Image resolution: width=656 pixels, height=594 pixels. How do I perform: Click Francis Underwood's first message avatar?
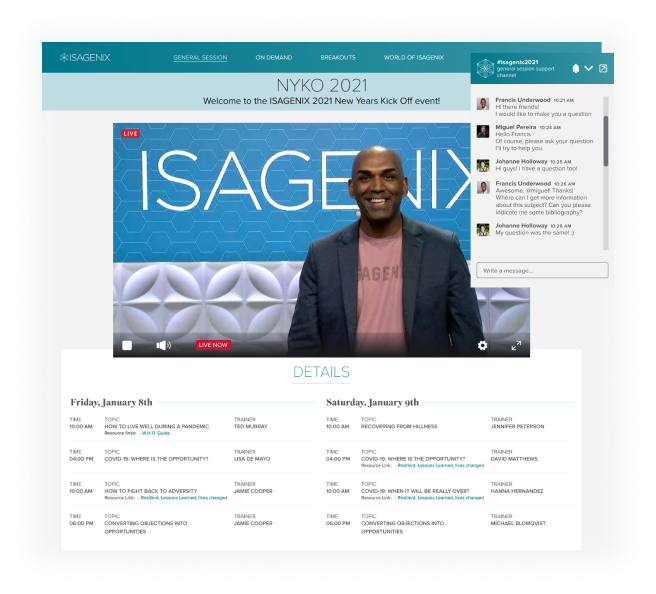[483, 104]
